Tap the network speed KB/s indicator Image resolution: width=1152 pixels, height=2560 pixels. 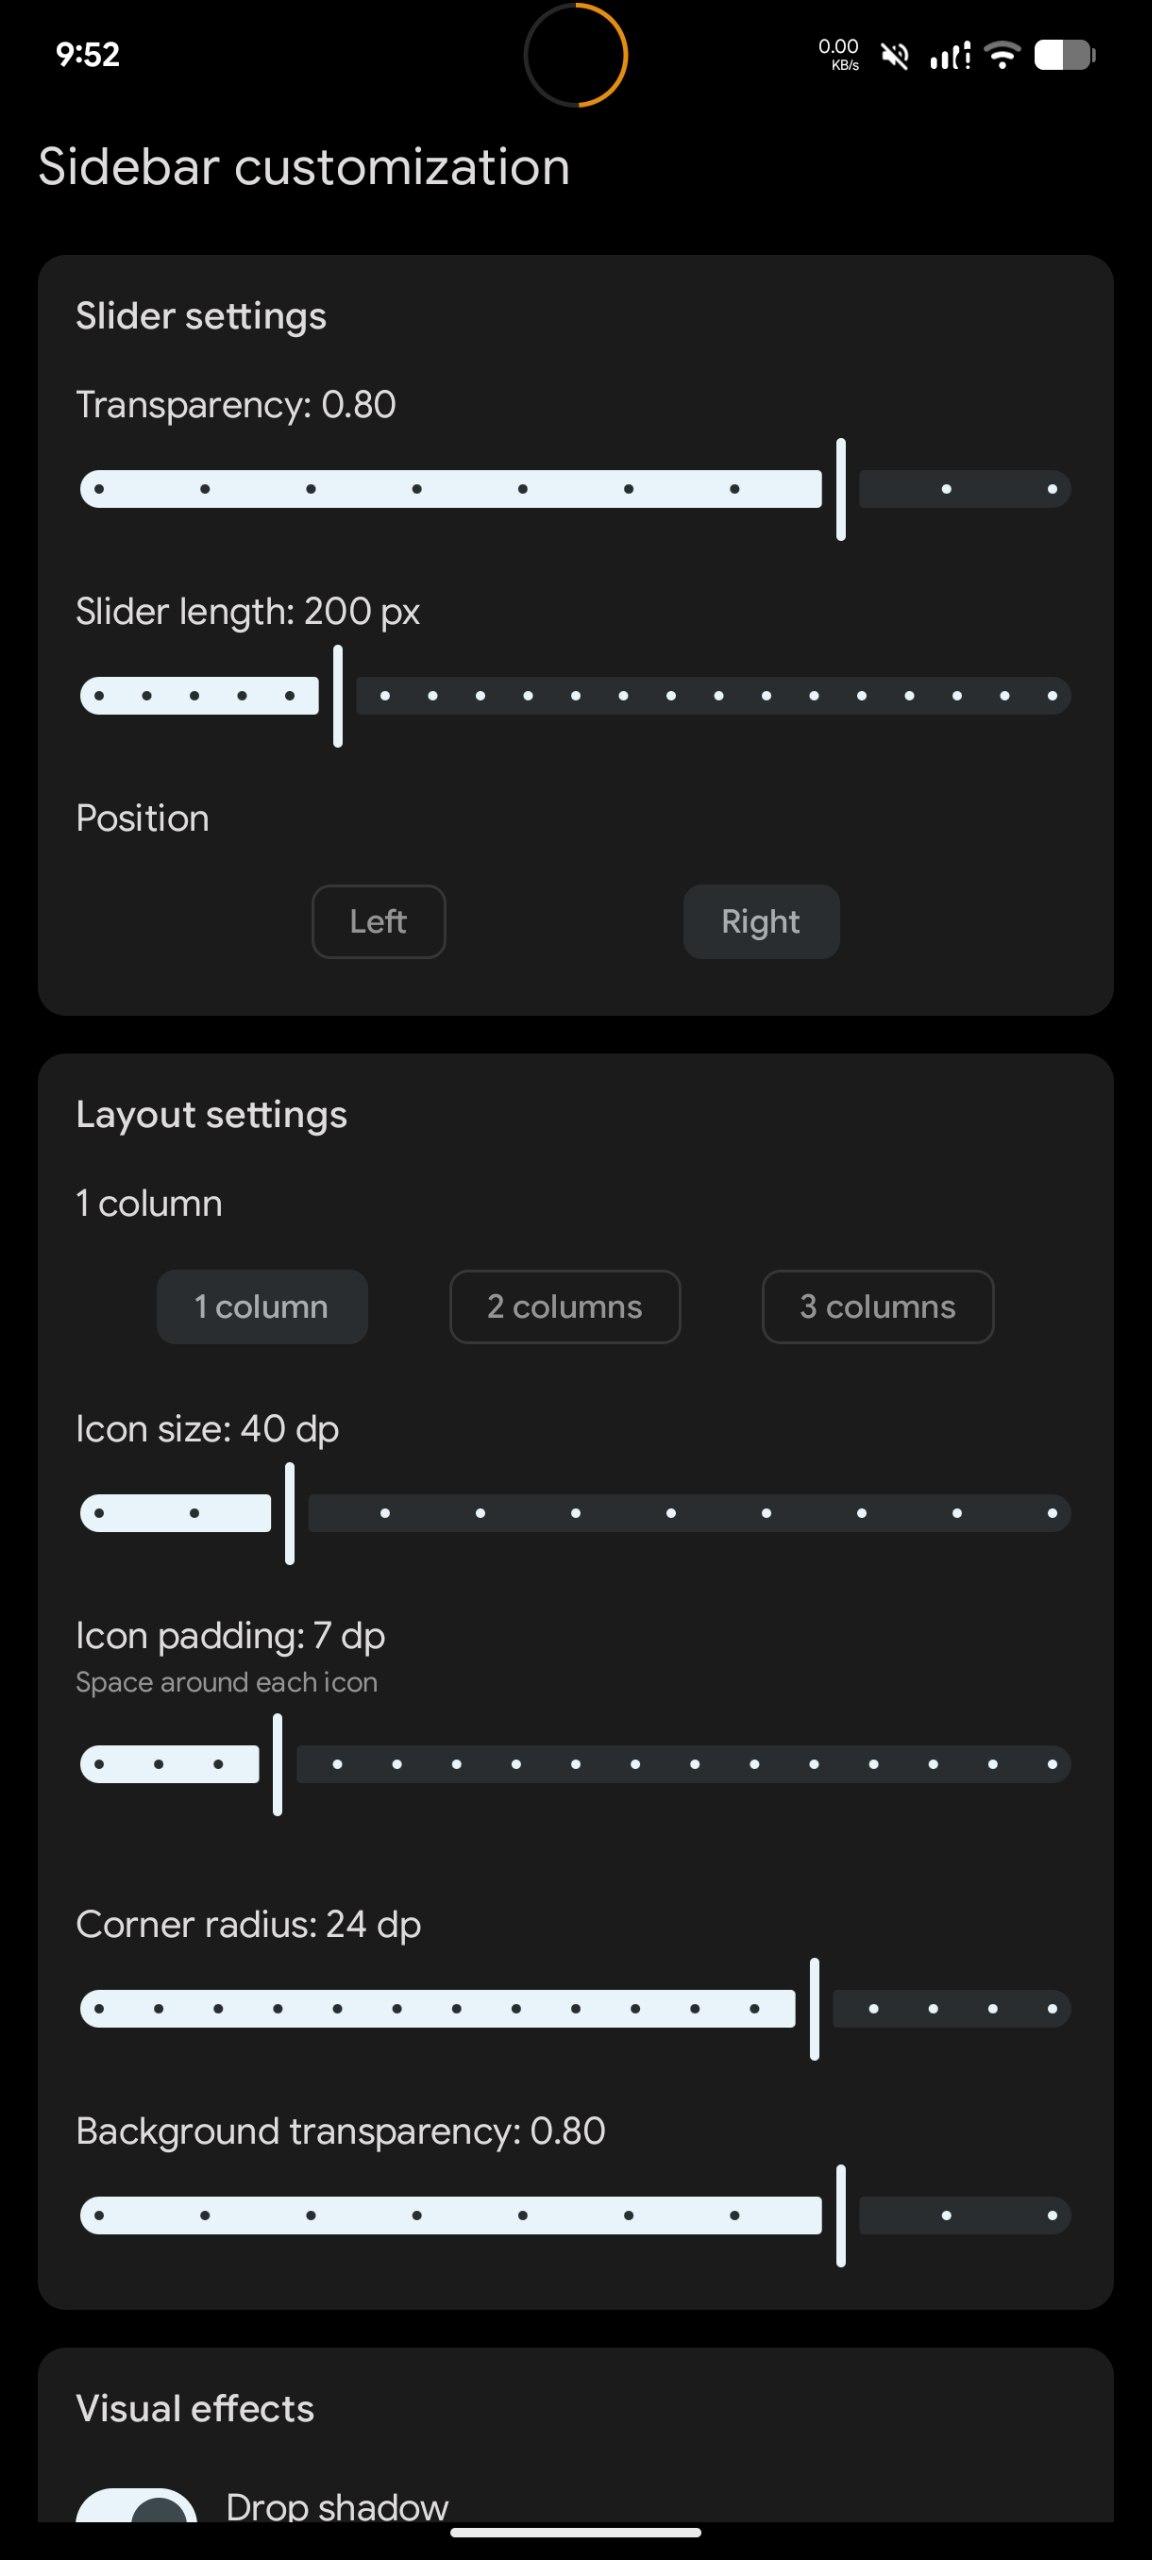tap(839, 54)
